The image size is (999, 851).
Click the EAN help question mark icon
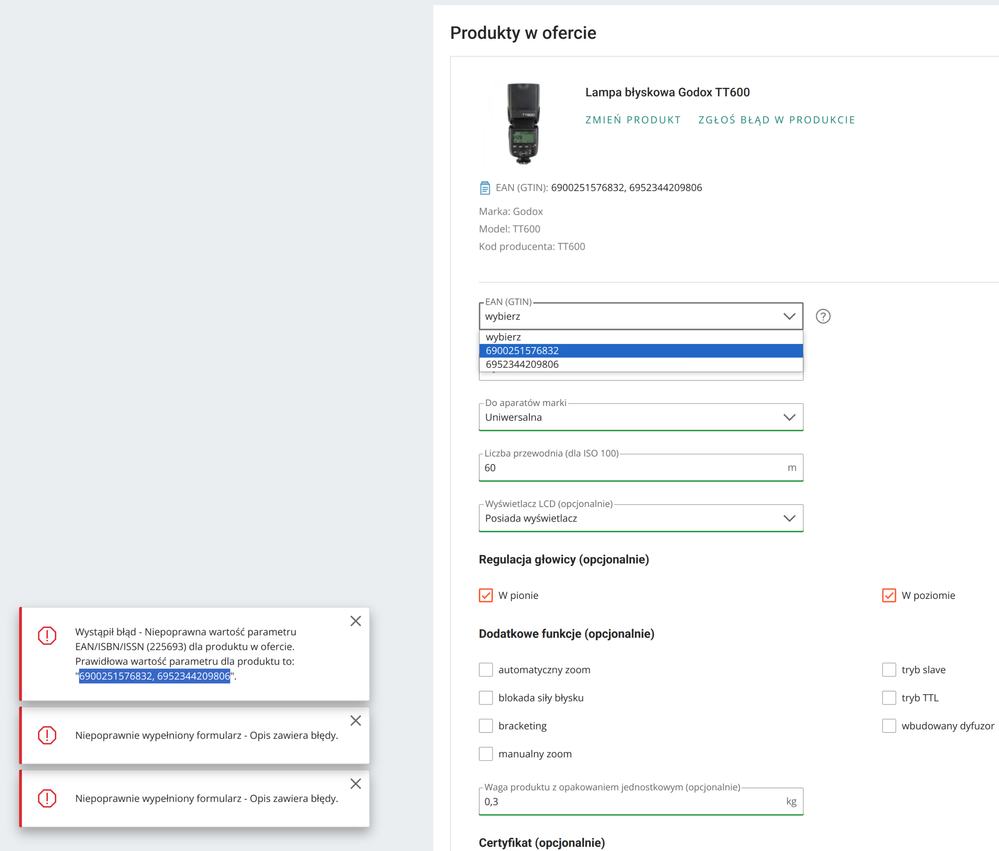pyautogui.click(x=823, y=317)
